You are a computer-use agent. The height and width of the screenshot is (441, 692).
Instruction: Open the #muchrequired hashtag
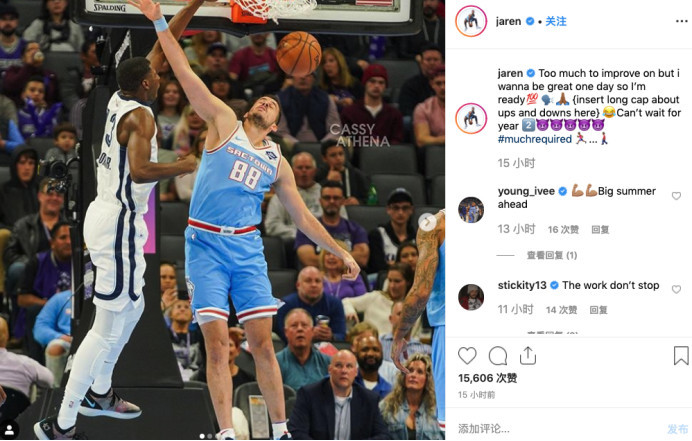pos(534,139)
